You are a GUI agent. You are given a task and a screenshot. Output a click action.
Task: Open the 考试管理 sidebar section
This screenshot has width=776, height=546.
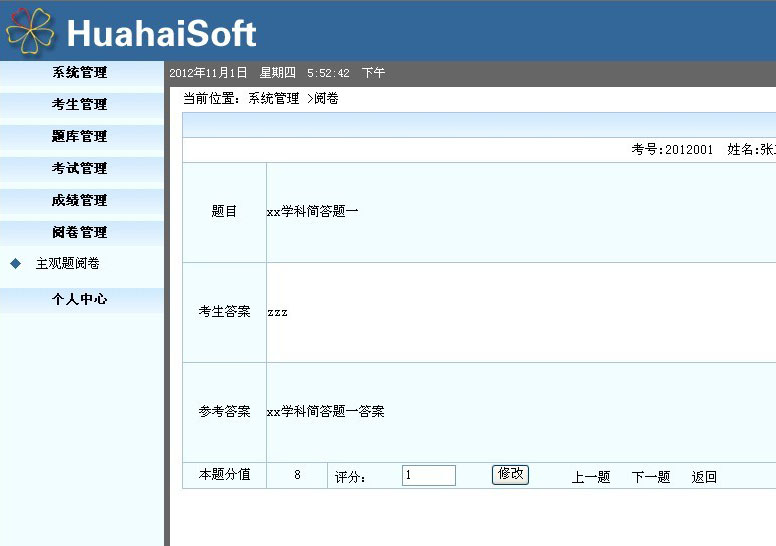tap(82, 168)
